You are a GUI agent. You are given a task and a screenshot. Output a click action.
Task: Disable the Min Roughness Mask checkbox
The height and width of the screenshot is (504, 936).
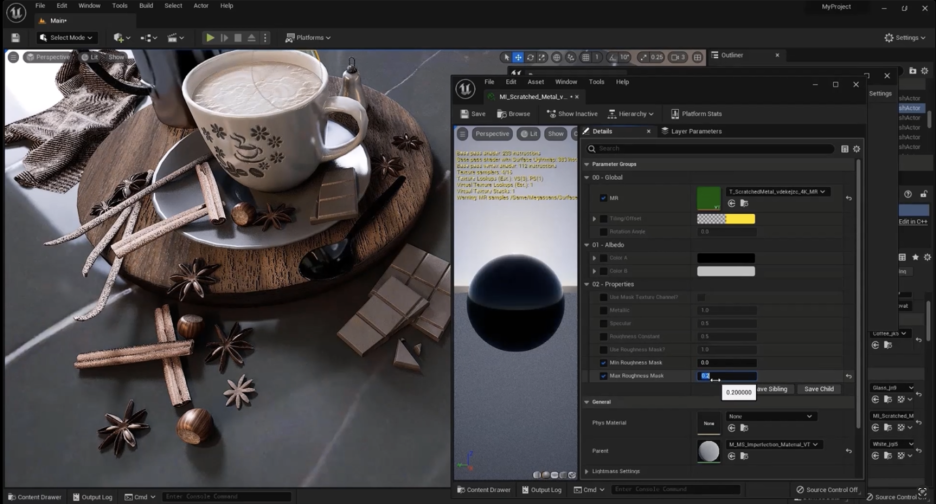point(603,362)
